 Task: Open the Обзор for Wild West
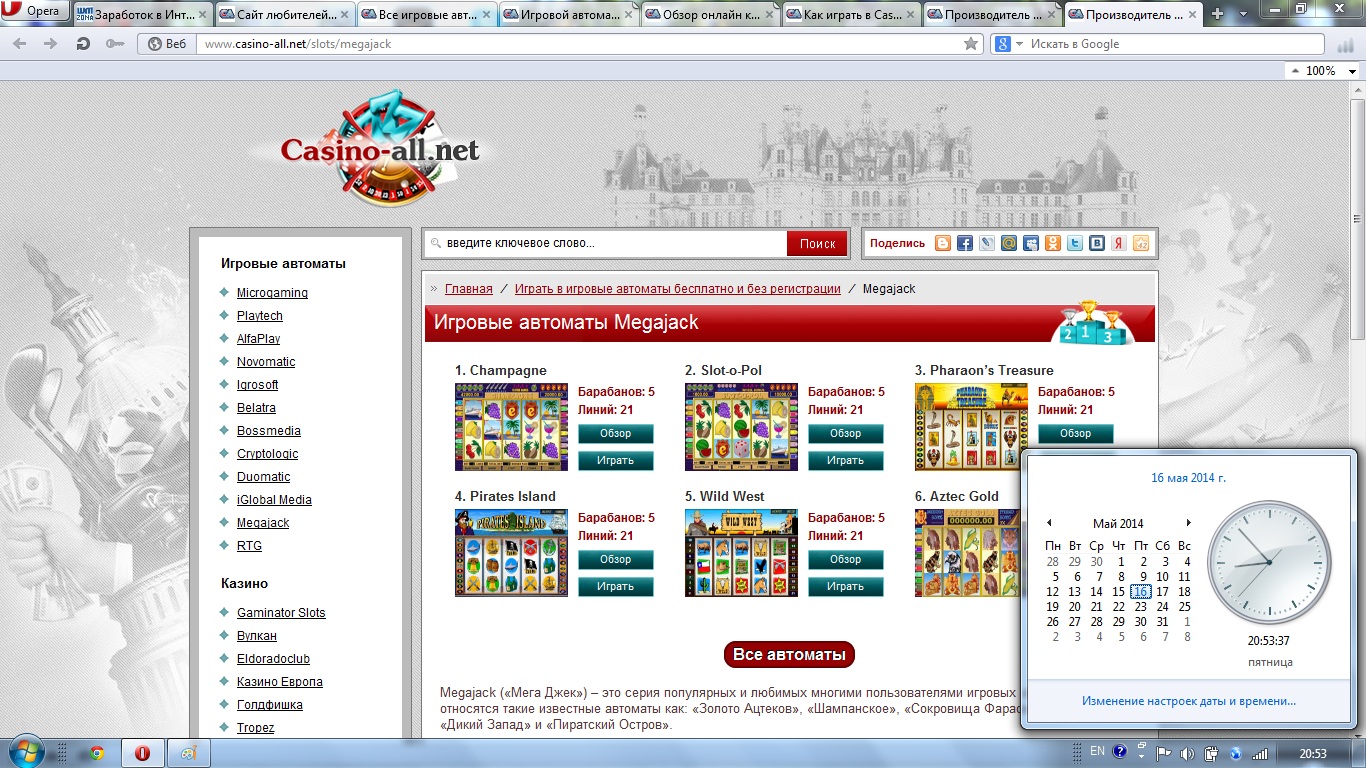(x=845, y=560)
